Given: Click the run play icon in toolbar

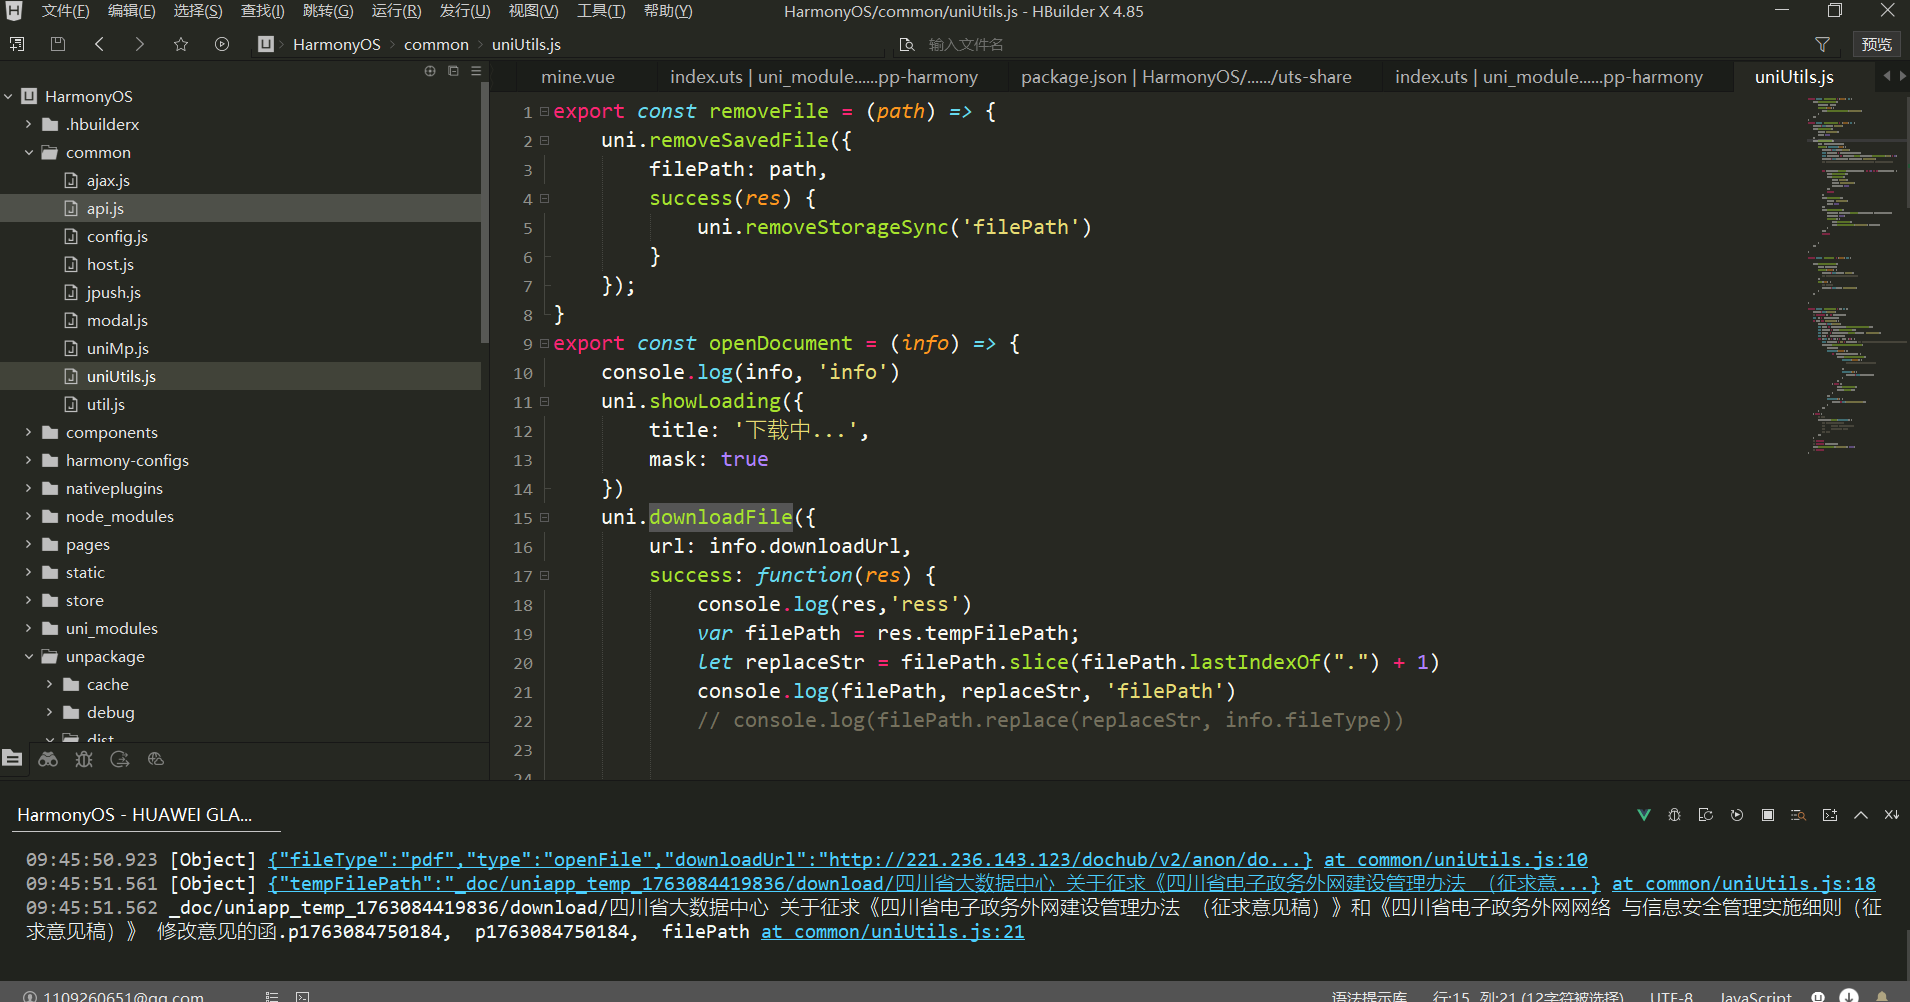Looking at the screenshot, I should coord(222,44).
